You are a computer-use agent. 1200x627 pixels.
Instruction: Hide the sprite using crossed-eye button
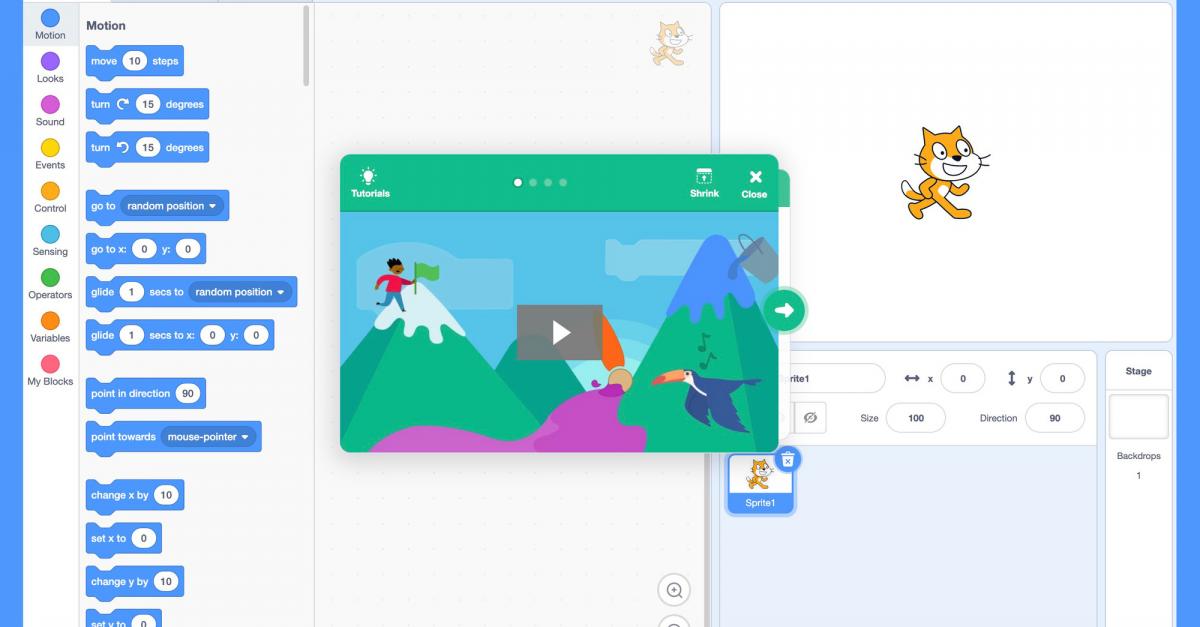[811, 418]
